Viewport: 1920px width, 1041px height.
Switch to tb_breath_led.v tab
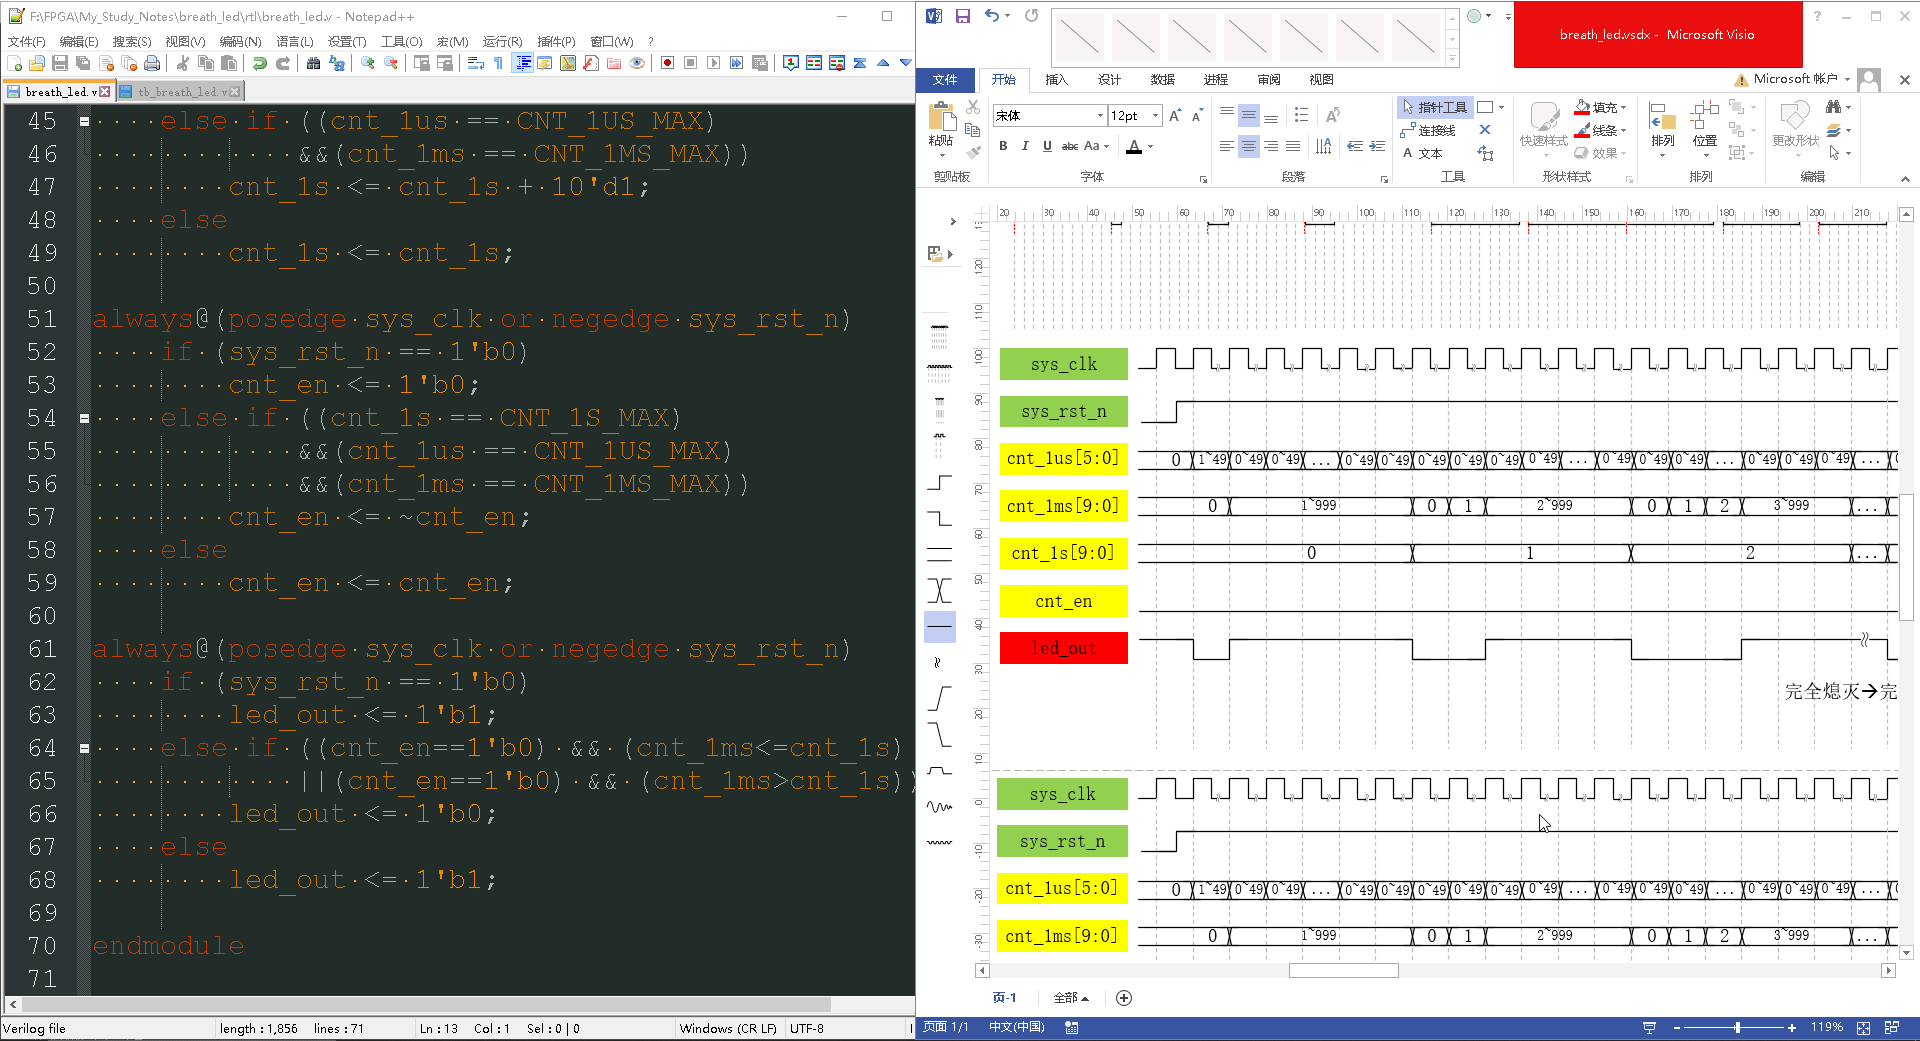[180, 92]
